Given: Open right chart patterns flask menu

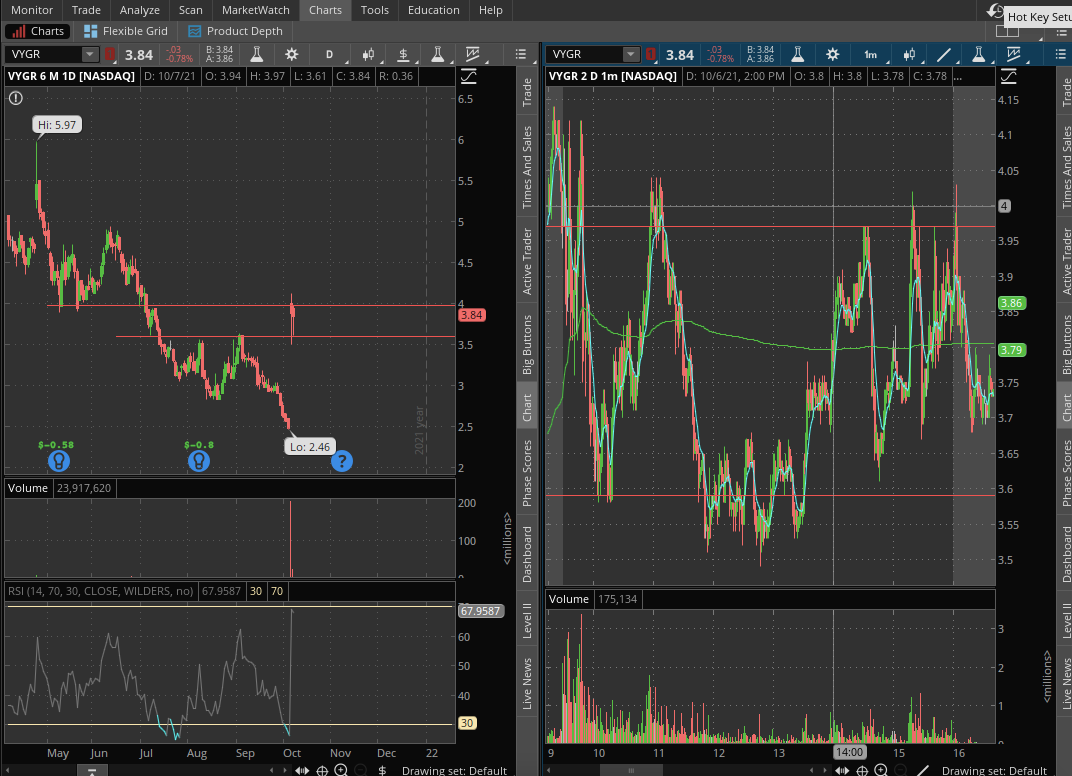Looking at the screenshot, I should tap(979, 54).
